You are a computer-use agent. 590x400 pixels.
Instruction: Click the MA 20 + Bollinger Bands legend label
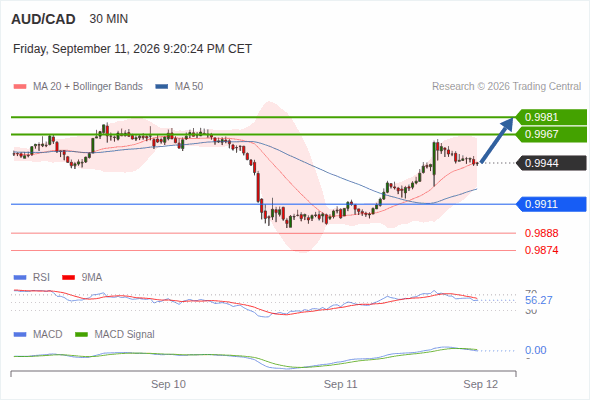click(x=88, y=87)
